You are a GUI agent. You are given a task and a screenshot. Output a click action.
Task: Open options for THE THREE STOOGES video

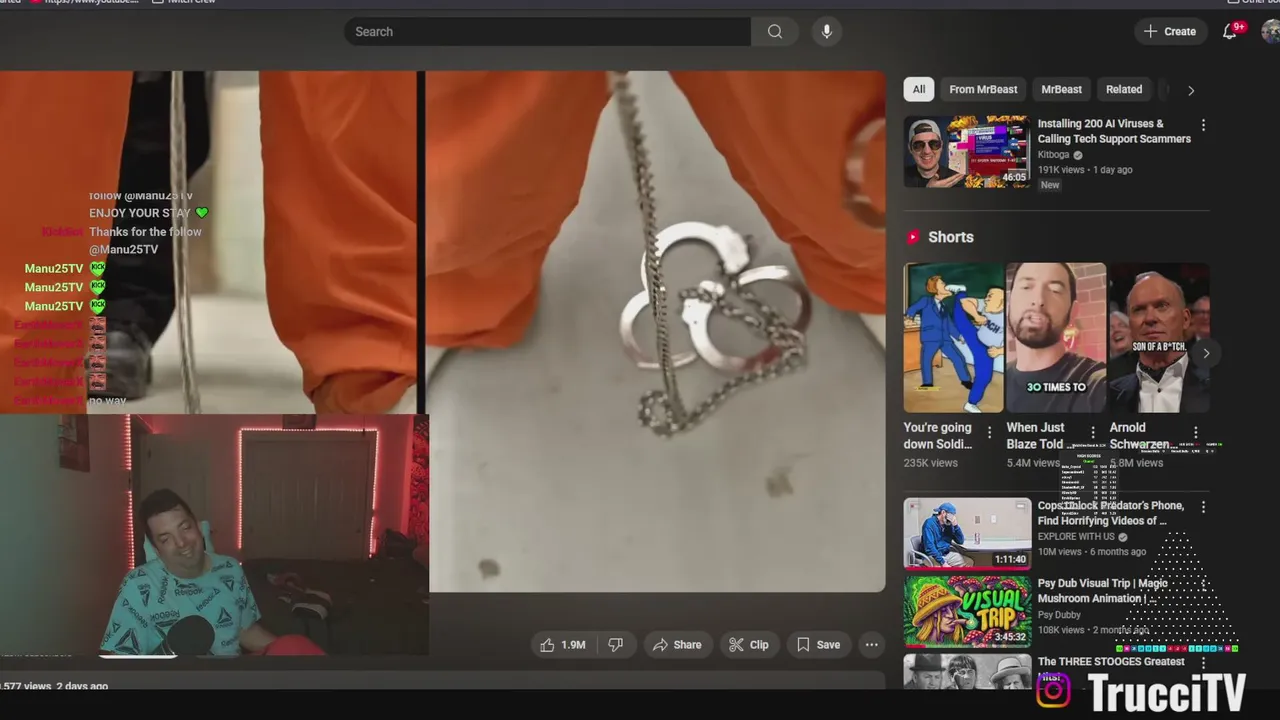(x=1203, y=663)
